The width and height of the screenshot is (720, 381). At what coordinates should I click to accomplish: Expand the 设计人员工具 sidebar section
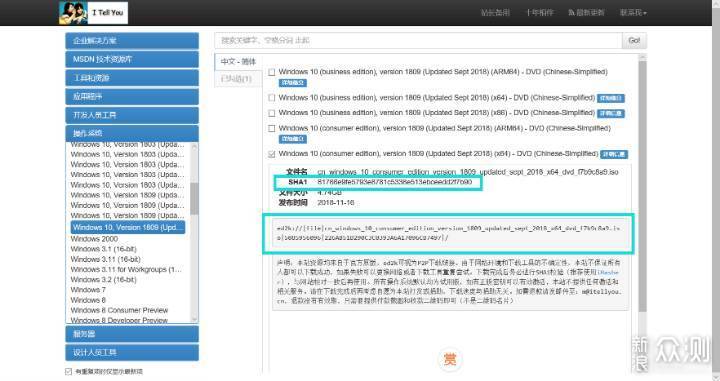point(132,353)
